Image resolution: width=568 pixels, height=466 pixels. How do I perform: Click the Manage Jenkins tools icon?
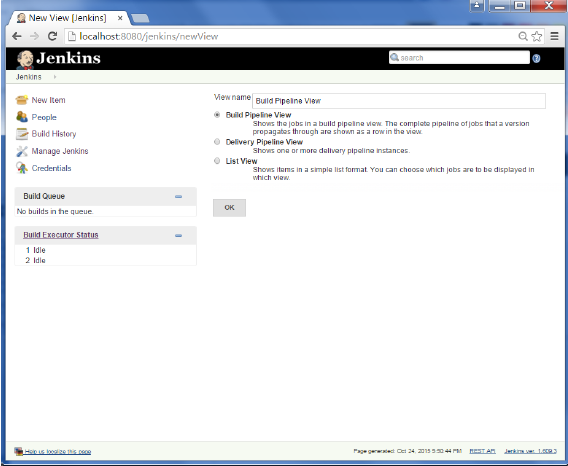click(x=22, y=151)
